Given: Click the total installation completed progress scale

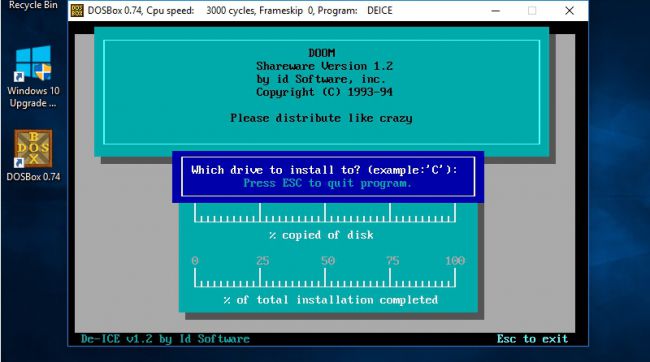Looking at the screenshot, I should pos(325,278).
